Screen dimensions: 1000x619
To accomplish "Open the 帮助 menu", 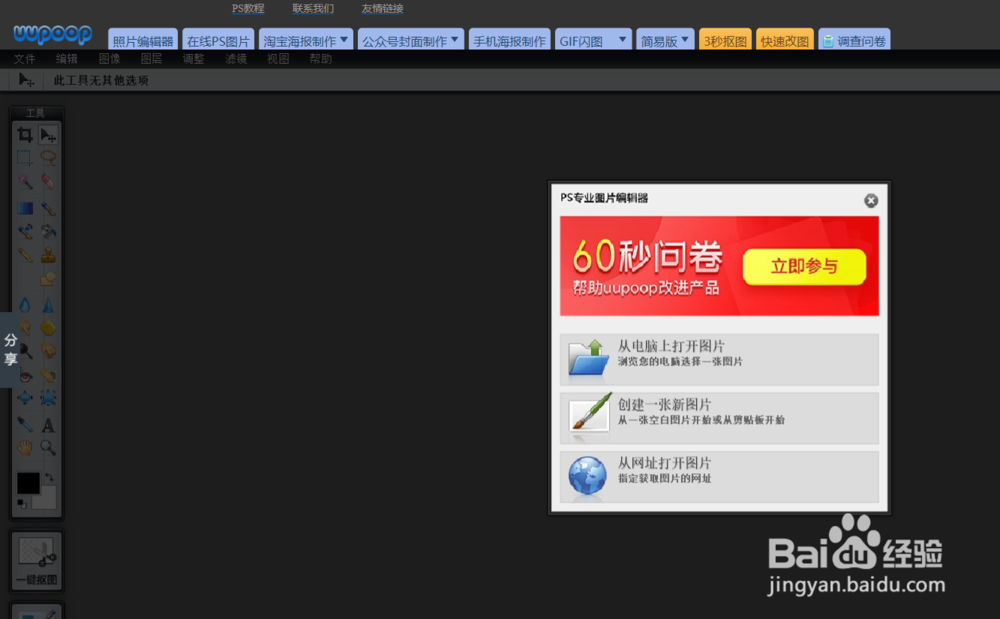I will [320, 59].
